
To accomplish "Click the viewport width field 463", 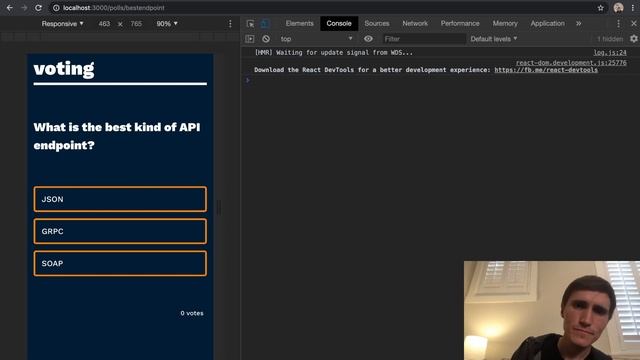I will 104,24.
